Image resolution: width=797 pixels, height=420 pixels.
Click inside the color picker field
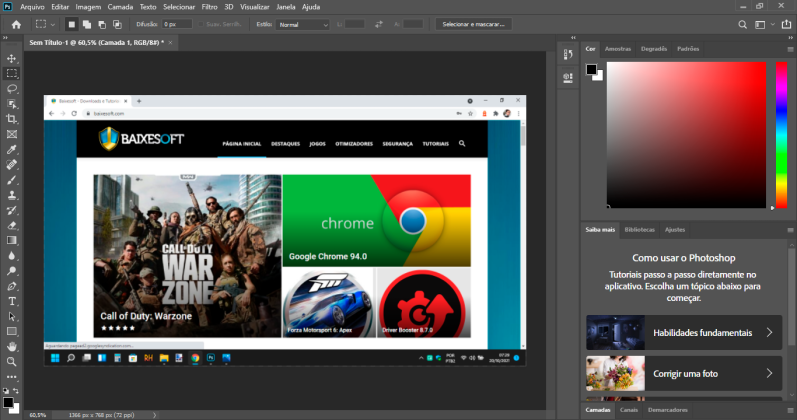[686, 135]
